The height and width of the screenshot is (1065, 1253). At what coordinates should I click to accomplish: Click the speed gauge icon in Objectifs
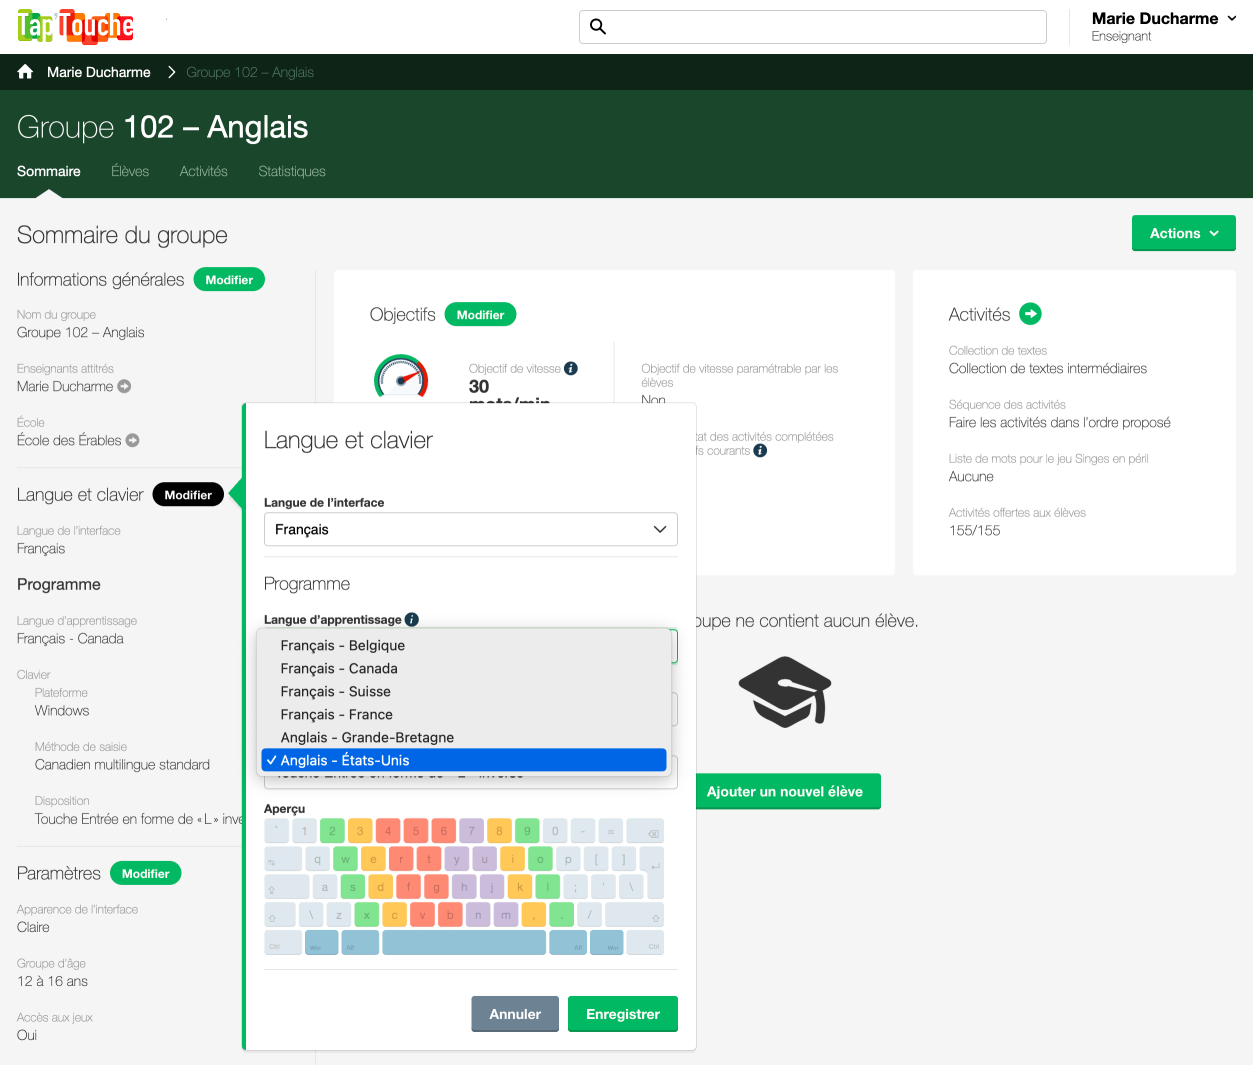[x=401, y=378]
